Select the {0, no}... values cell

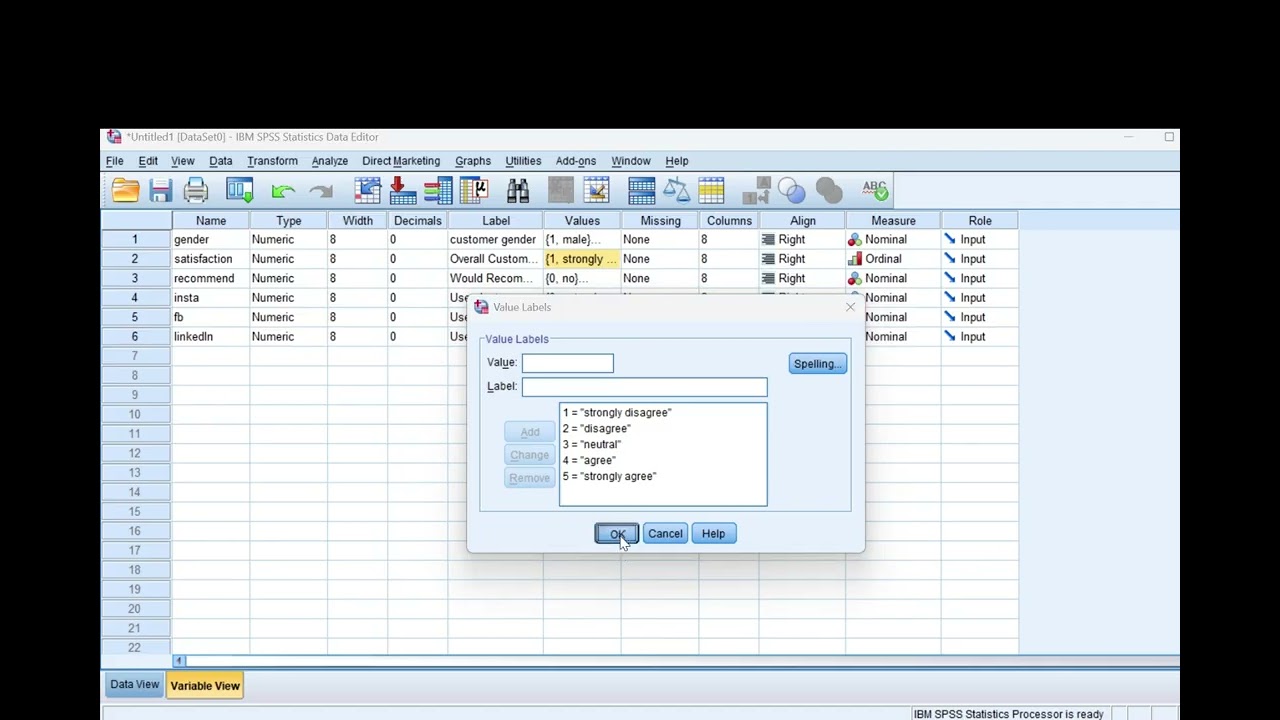pyautogui.click(x=582, y=279)
